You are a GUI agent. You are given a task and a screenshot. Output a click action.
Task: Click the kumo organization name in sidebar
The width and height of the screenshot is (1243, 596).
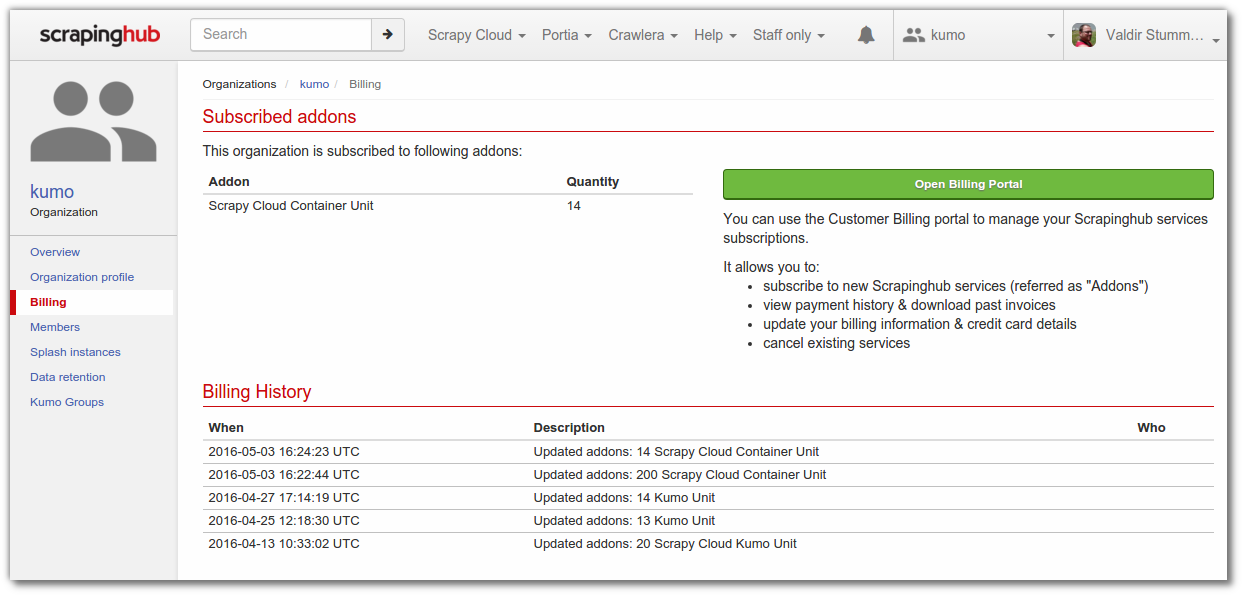(x=52, y=191)
